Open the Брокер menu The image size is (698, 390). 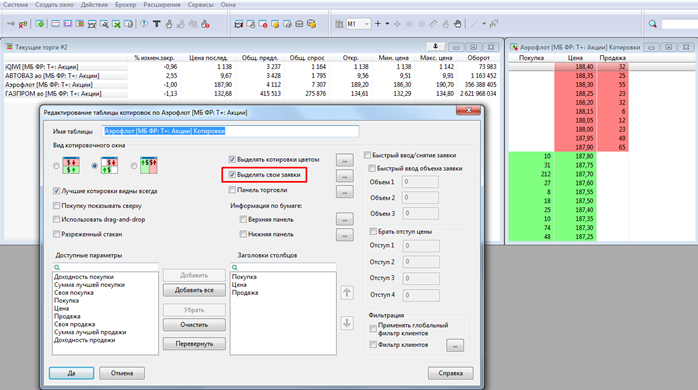click(126, 4)
